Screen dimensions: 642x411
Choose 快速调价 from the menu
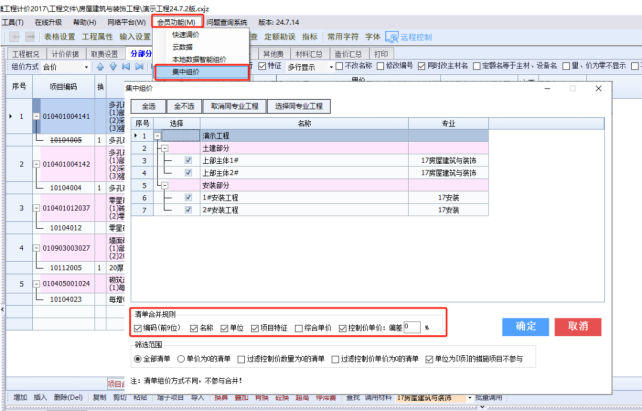pyautogui.click(x=185, y=35)
